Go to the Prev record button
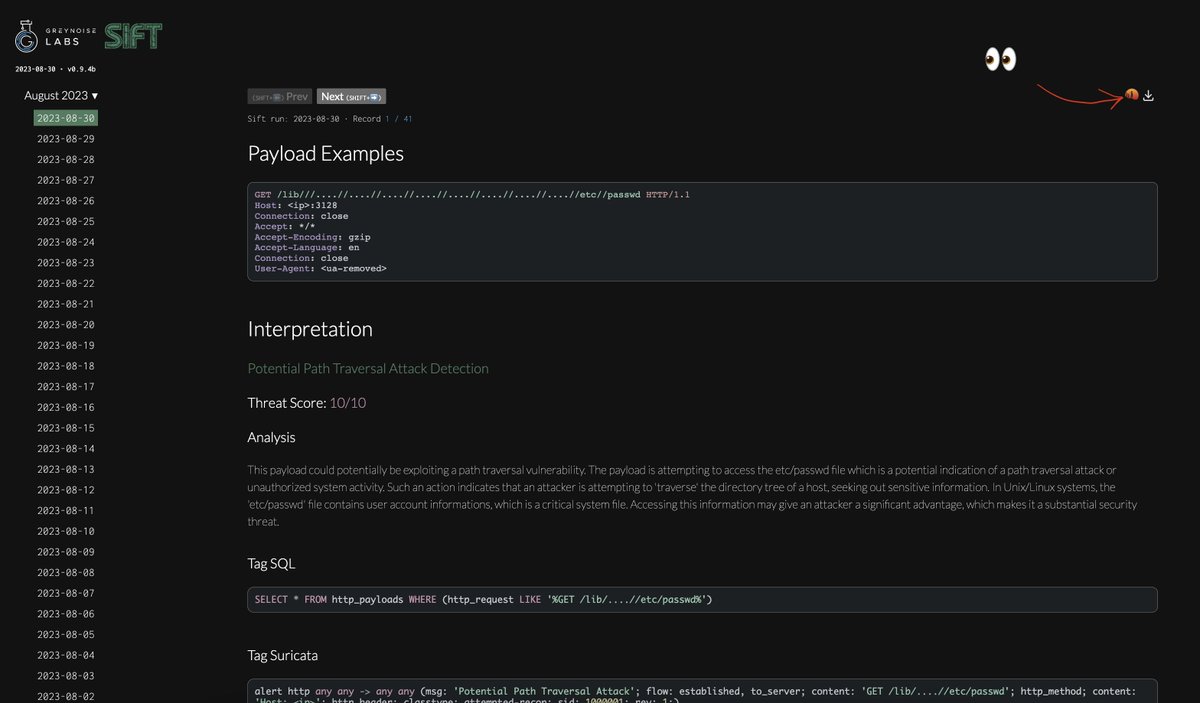Image resolution: width=1200 pixels, height=703 pixels. [280, 97]
